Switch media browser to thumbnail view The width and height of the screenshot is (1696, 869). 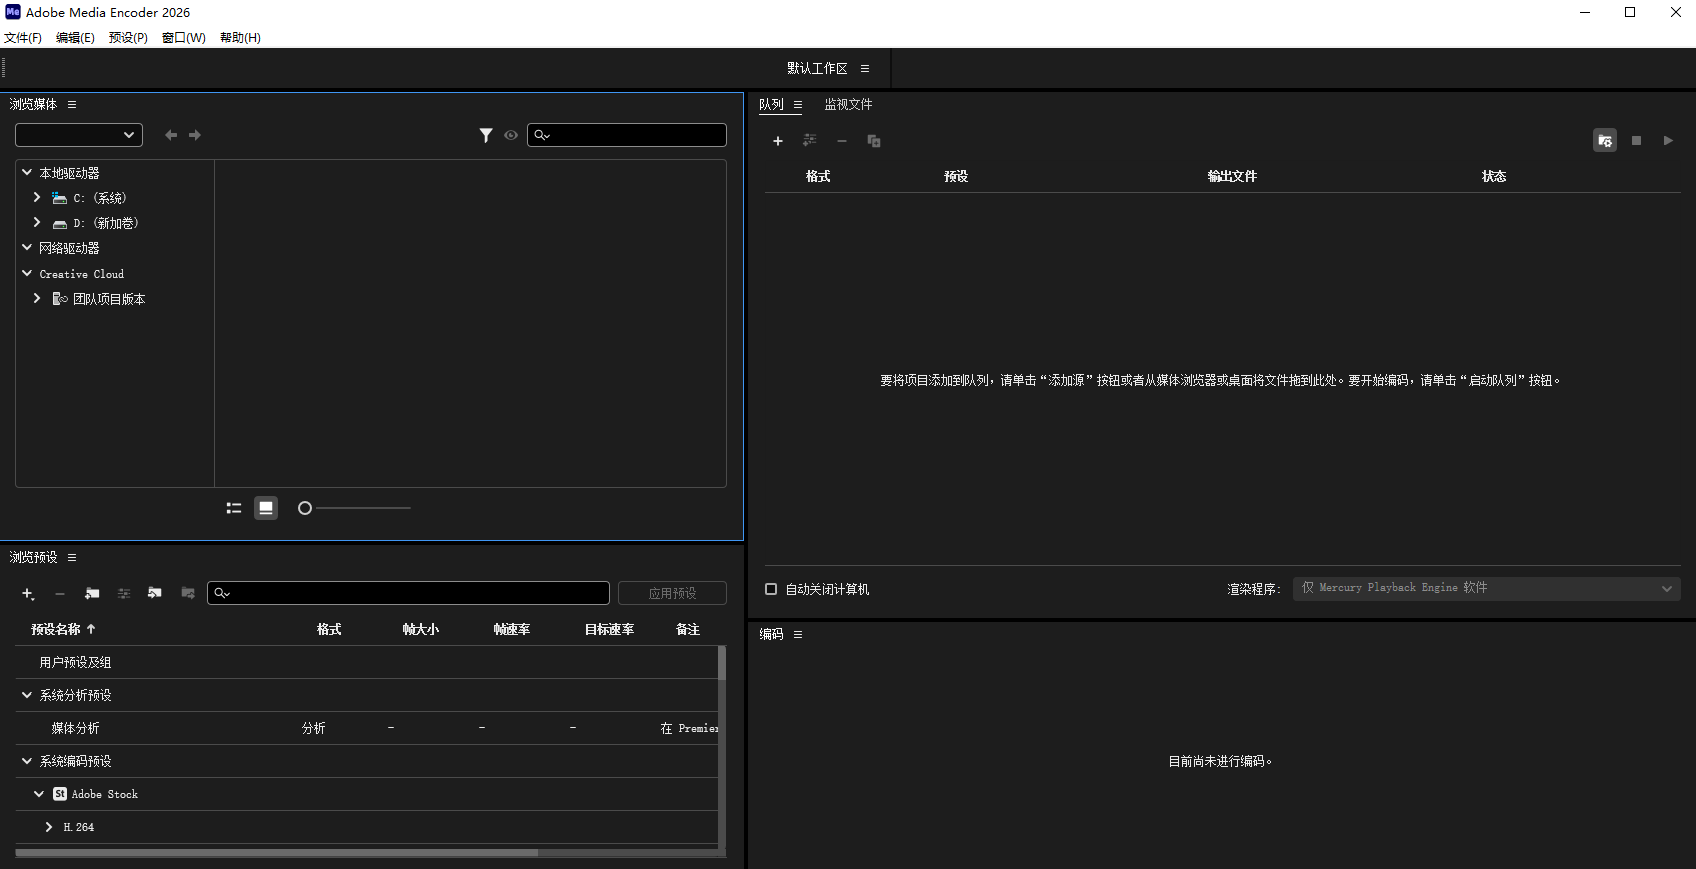[266, 508]
